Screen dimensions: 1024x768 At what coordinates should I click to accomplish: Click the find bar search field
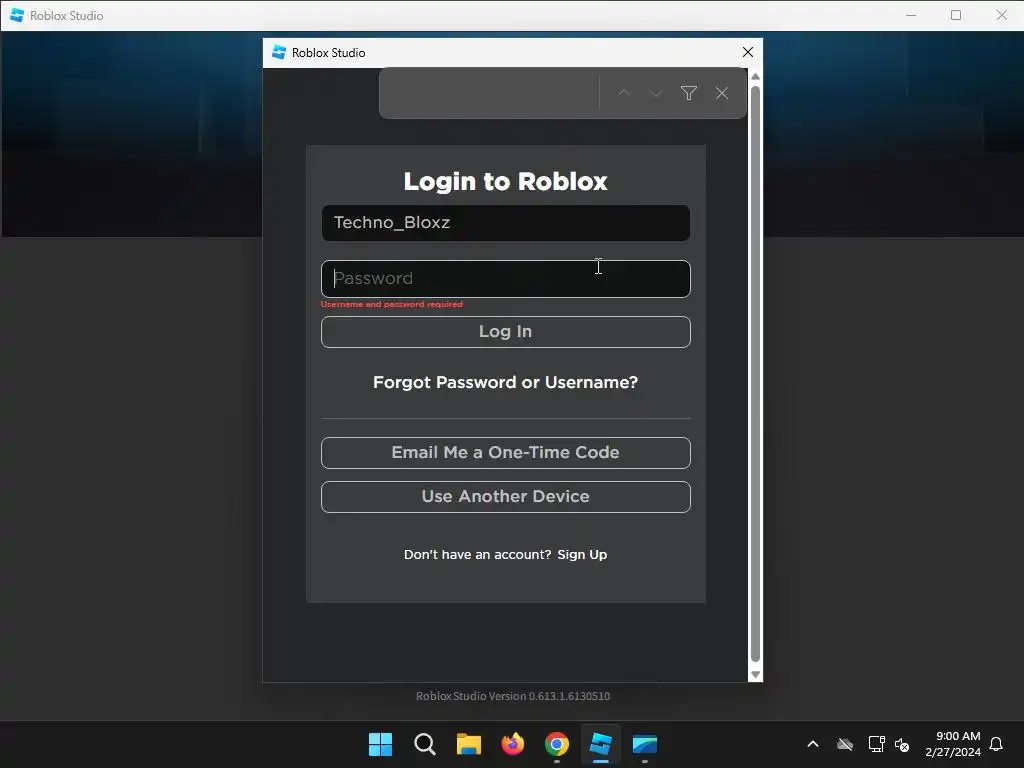click(x=491, y=93)
